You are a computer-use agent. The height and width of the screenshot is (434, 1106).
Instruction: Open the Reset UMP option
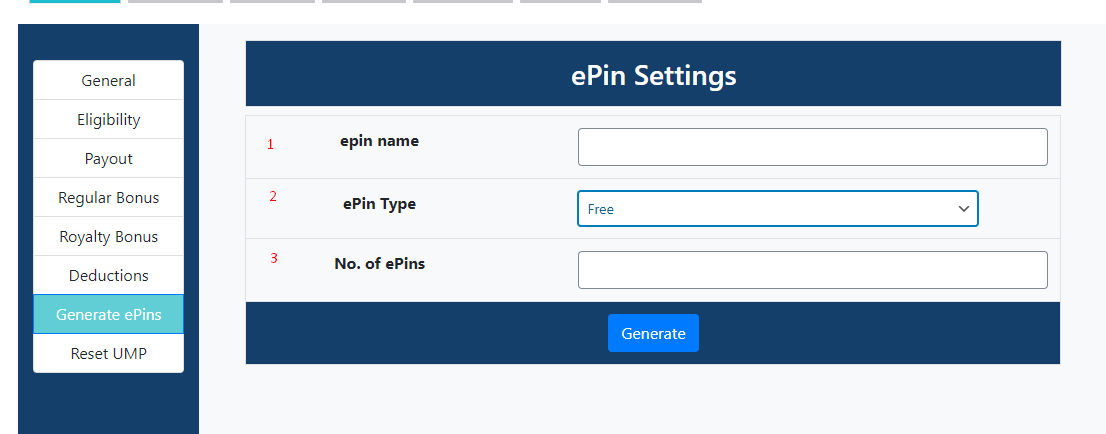(x=108, y=353)
